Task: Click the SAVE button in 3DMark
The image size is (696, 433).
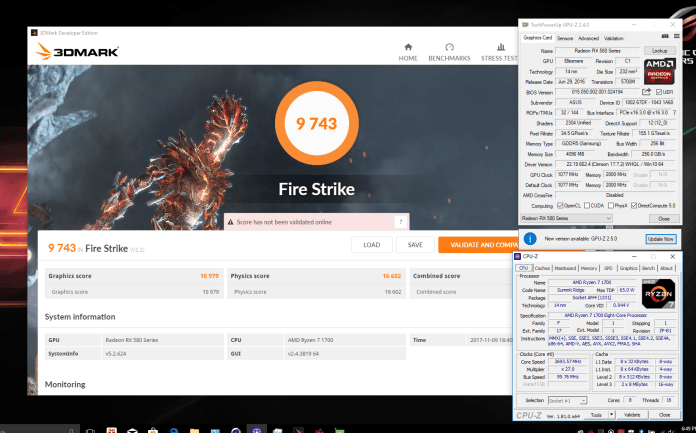Action: click(x=415, y=245)
